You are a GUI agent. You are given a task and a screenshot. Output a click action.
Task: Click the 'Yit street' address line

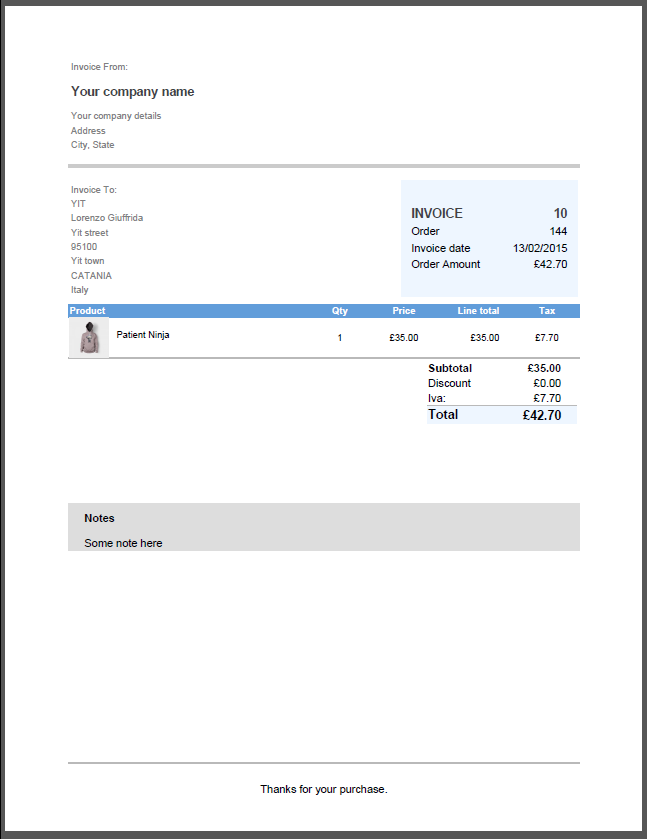89,233
